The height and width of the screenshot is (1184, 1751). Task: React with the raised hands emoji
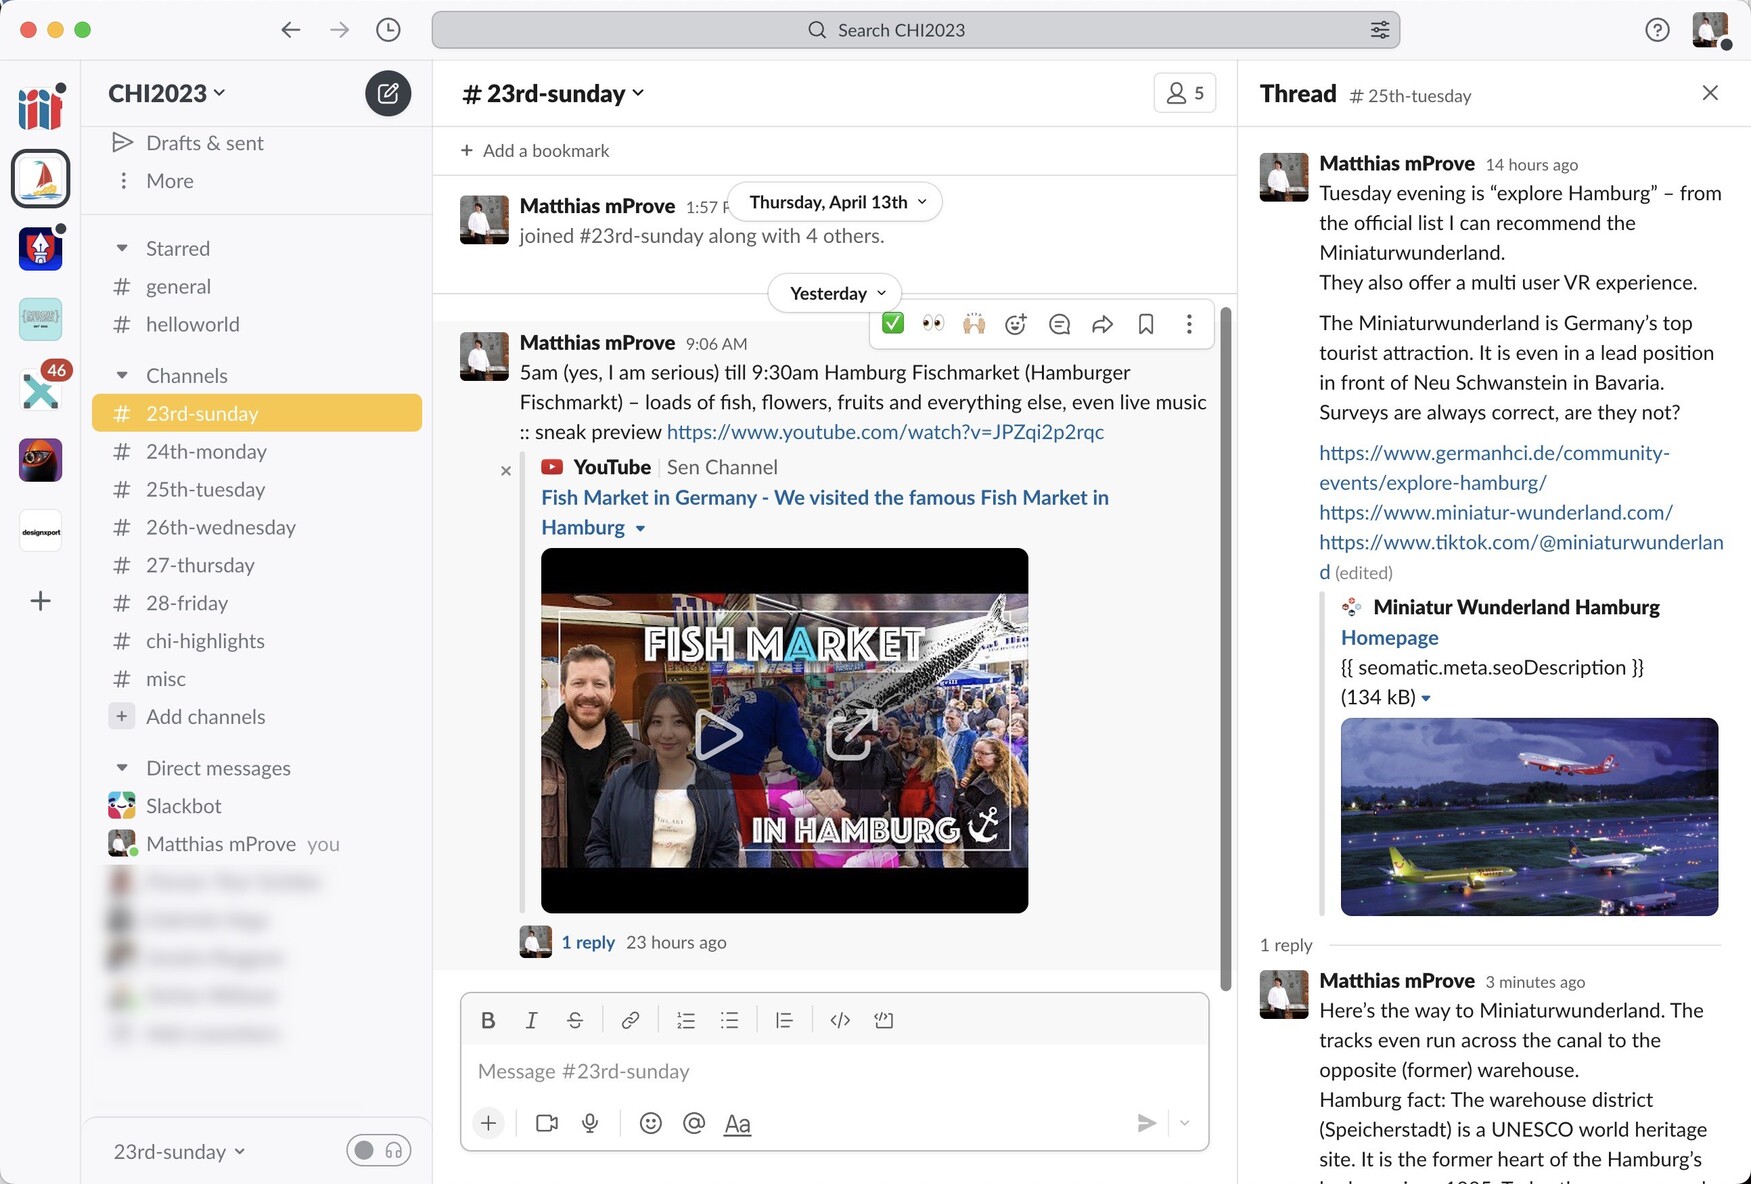click(x=974, y=323)
